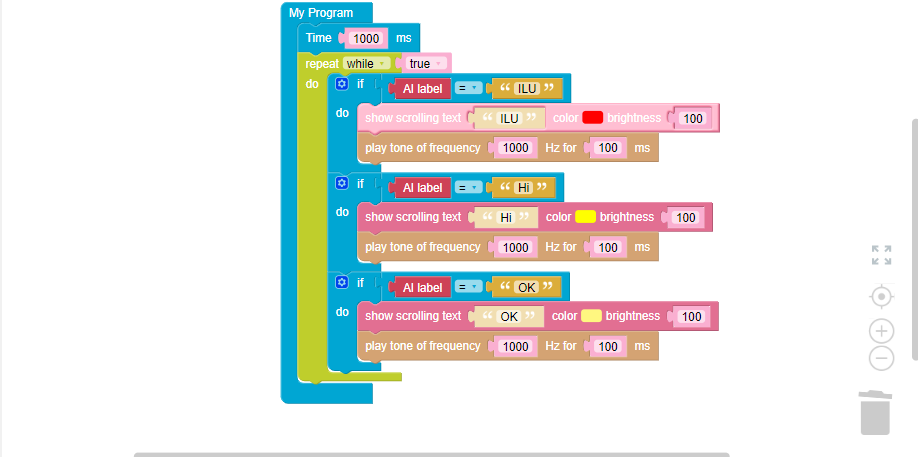The height and width of the screenshot is (457, 918).
Task: Select the 'play tone of frequency' label under Hi
Action: pos(423,247)
